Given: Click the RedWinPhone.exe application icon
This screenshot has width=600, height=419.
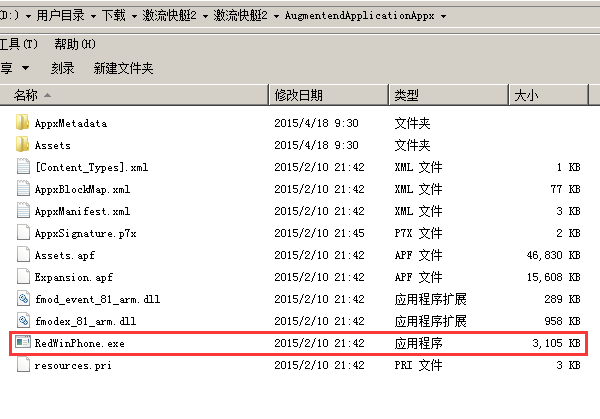Looking at the screenshot, I should [23, 342].
